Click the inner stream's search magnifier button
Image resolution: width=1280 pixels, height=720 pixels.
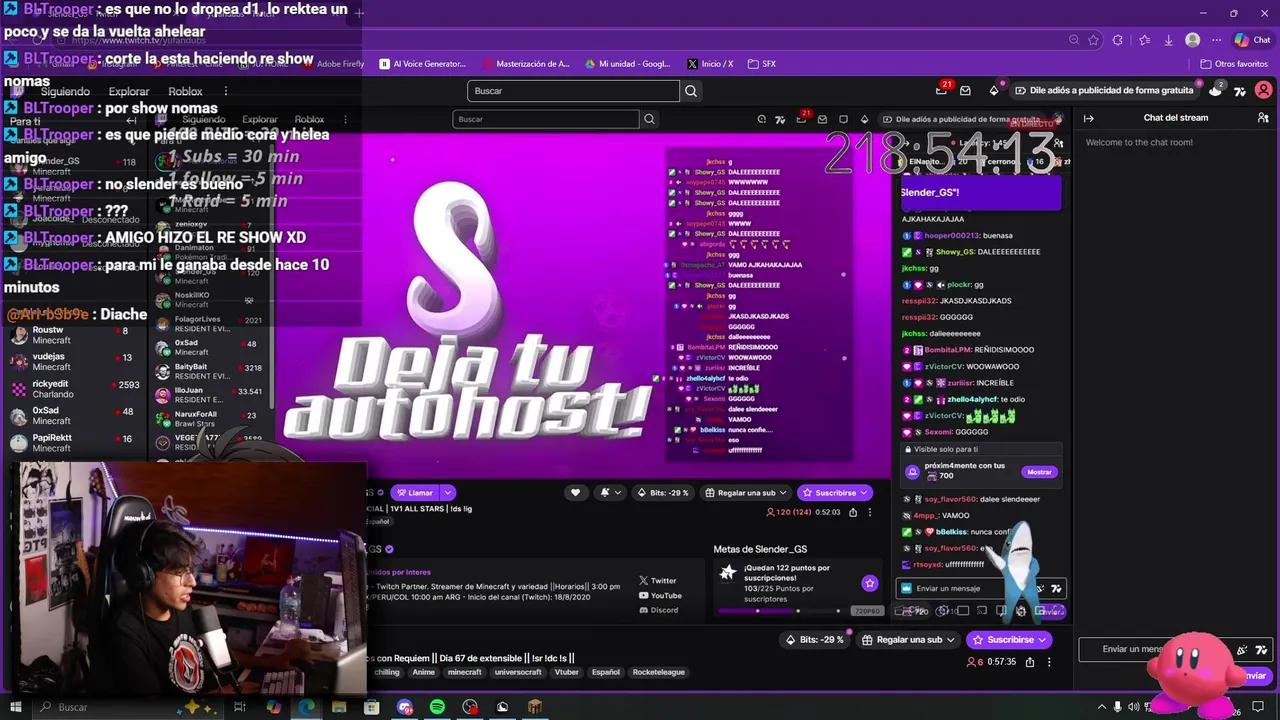coord(649,119)
